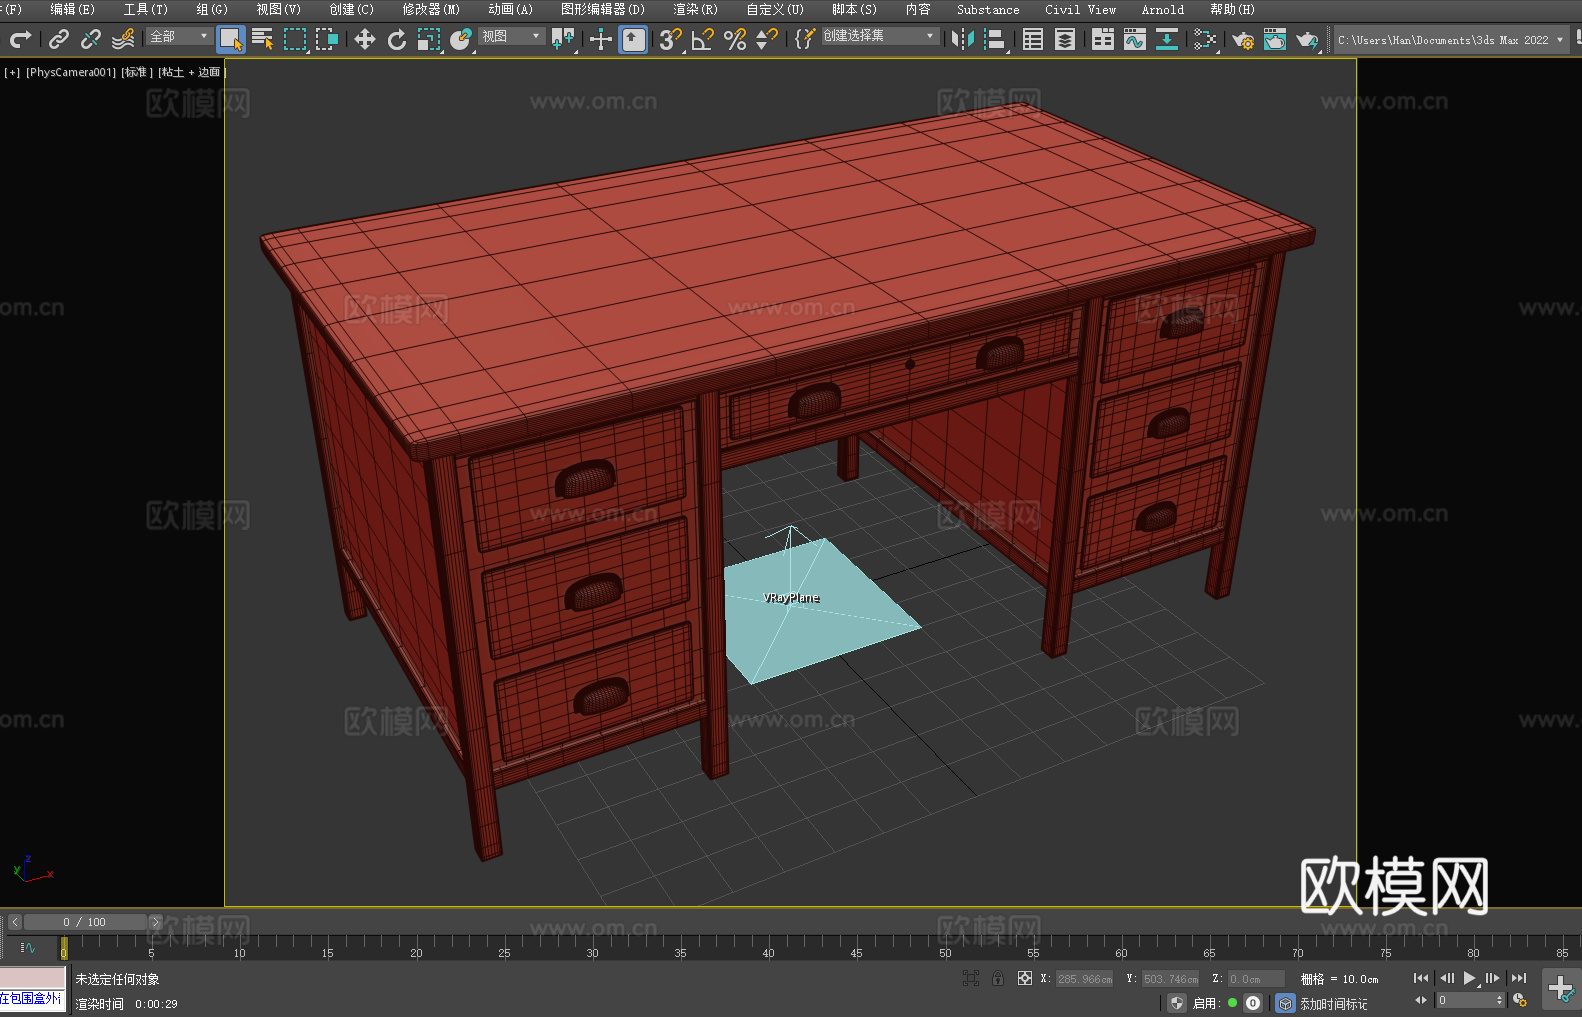Click the [PhysCamera001] viewport label

click(71, 72)
